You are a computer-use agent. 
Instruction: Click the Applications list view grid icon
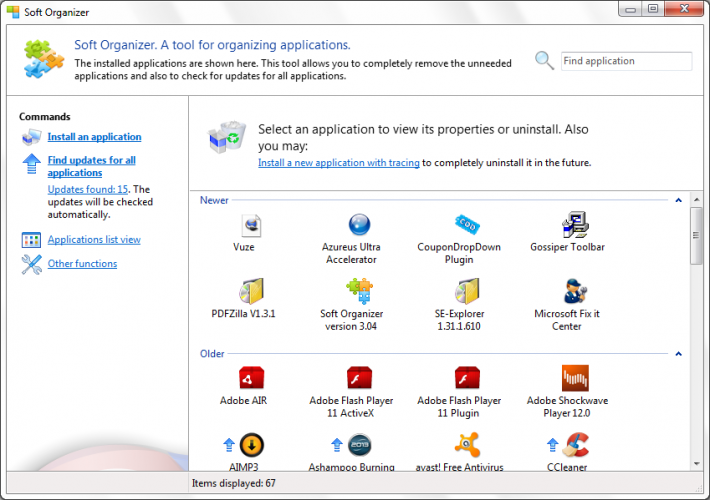[x=31, y=240]
